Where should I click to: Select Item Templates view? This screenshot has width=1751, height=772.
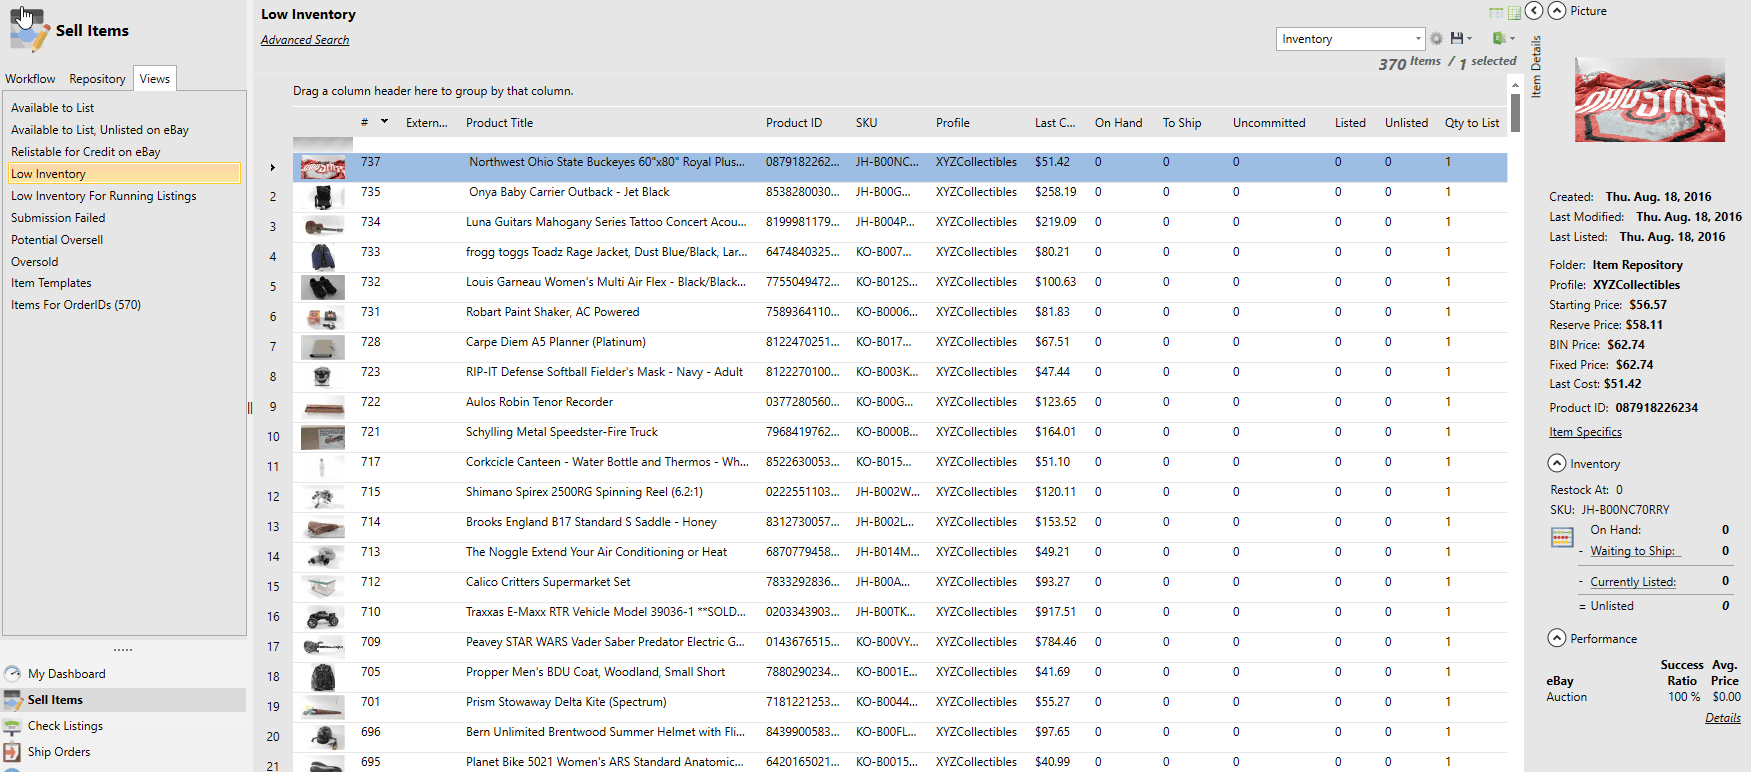51,283
